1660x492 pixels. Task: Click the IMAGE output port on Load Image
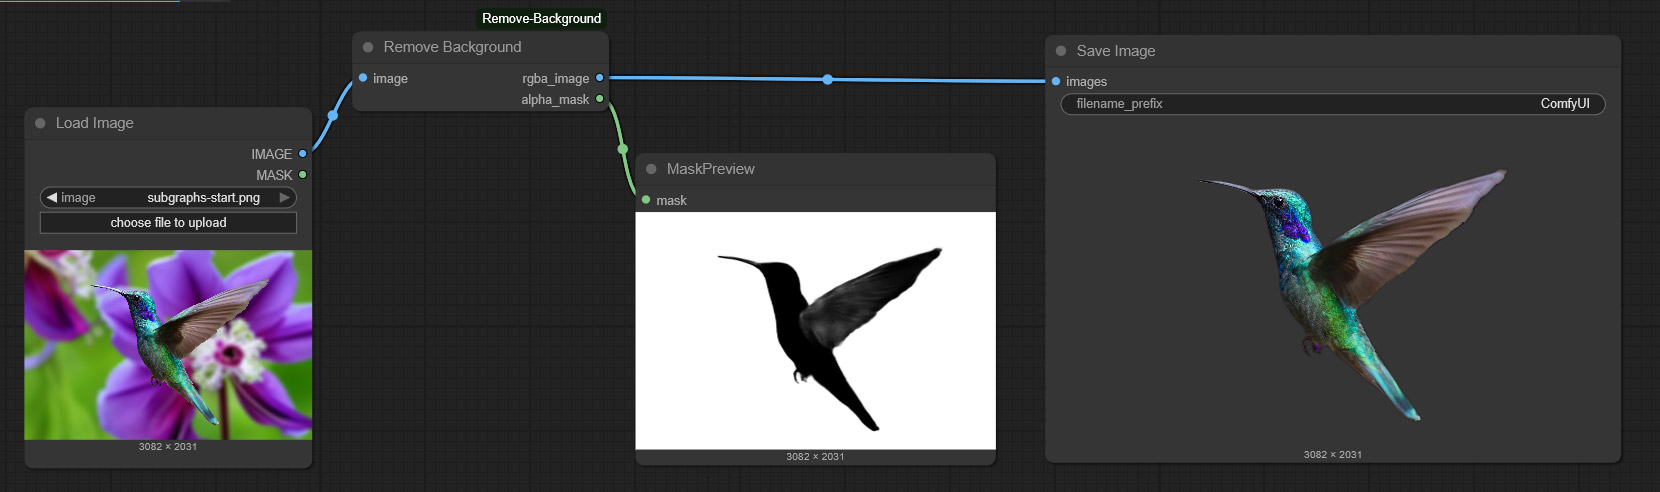[x=302, y=154]
